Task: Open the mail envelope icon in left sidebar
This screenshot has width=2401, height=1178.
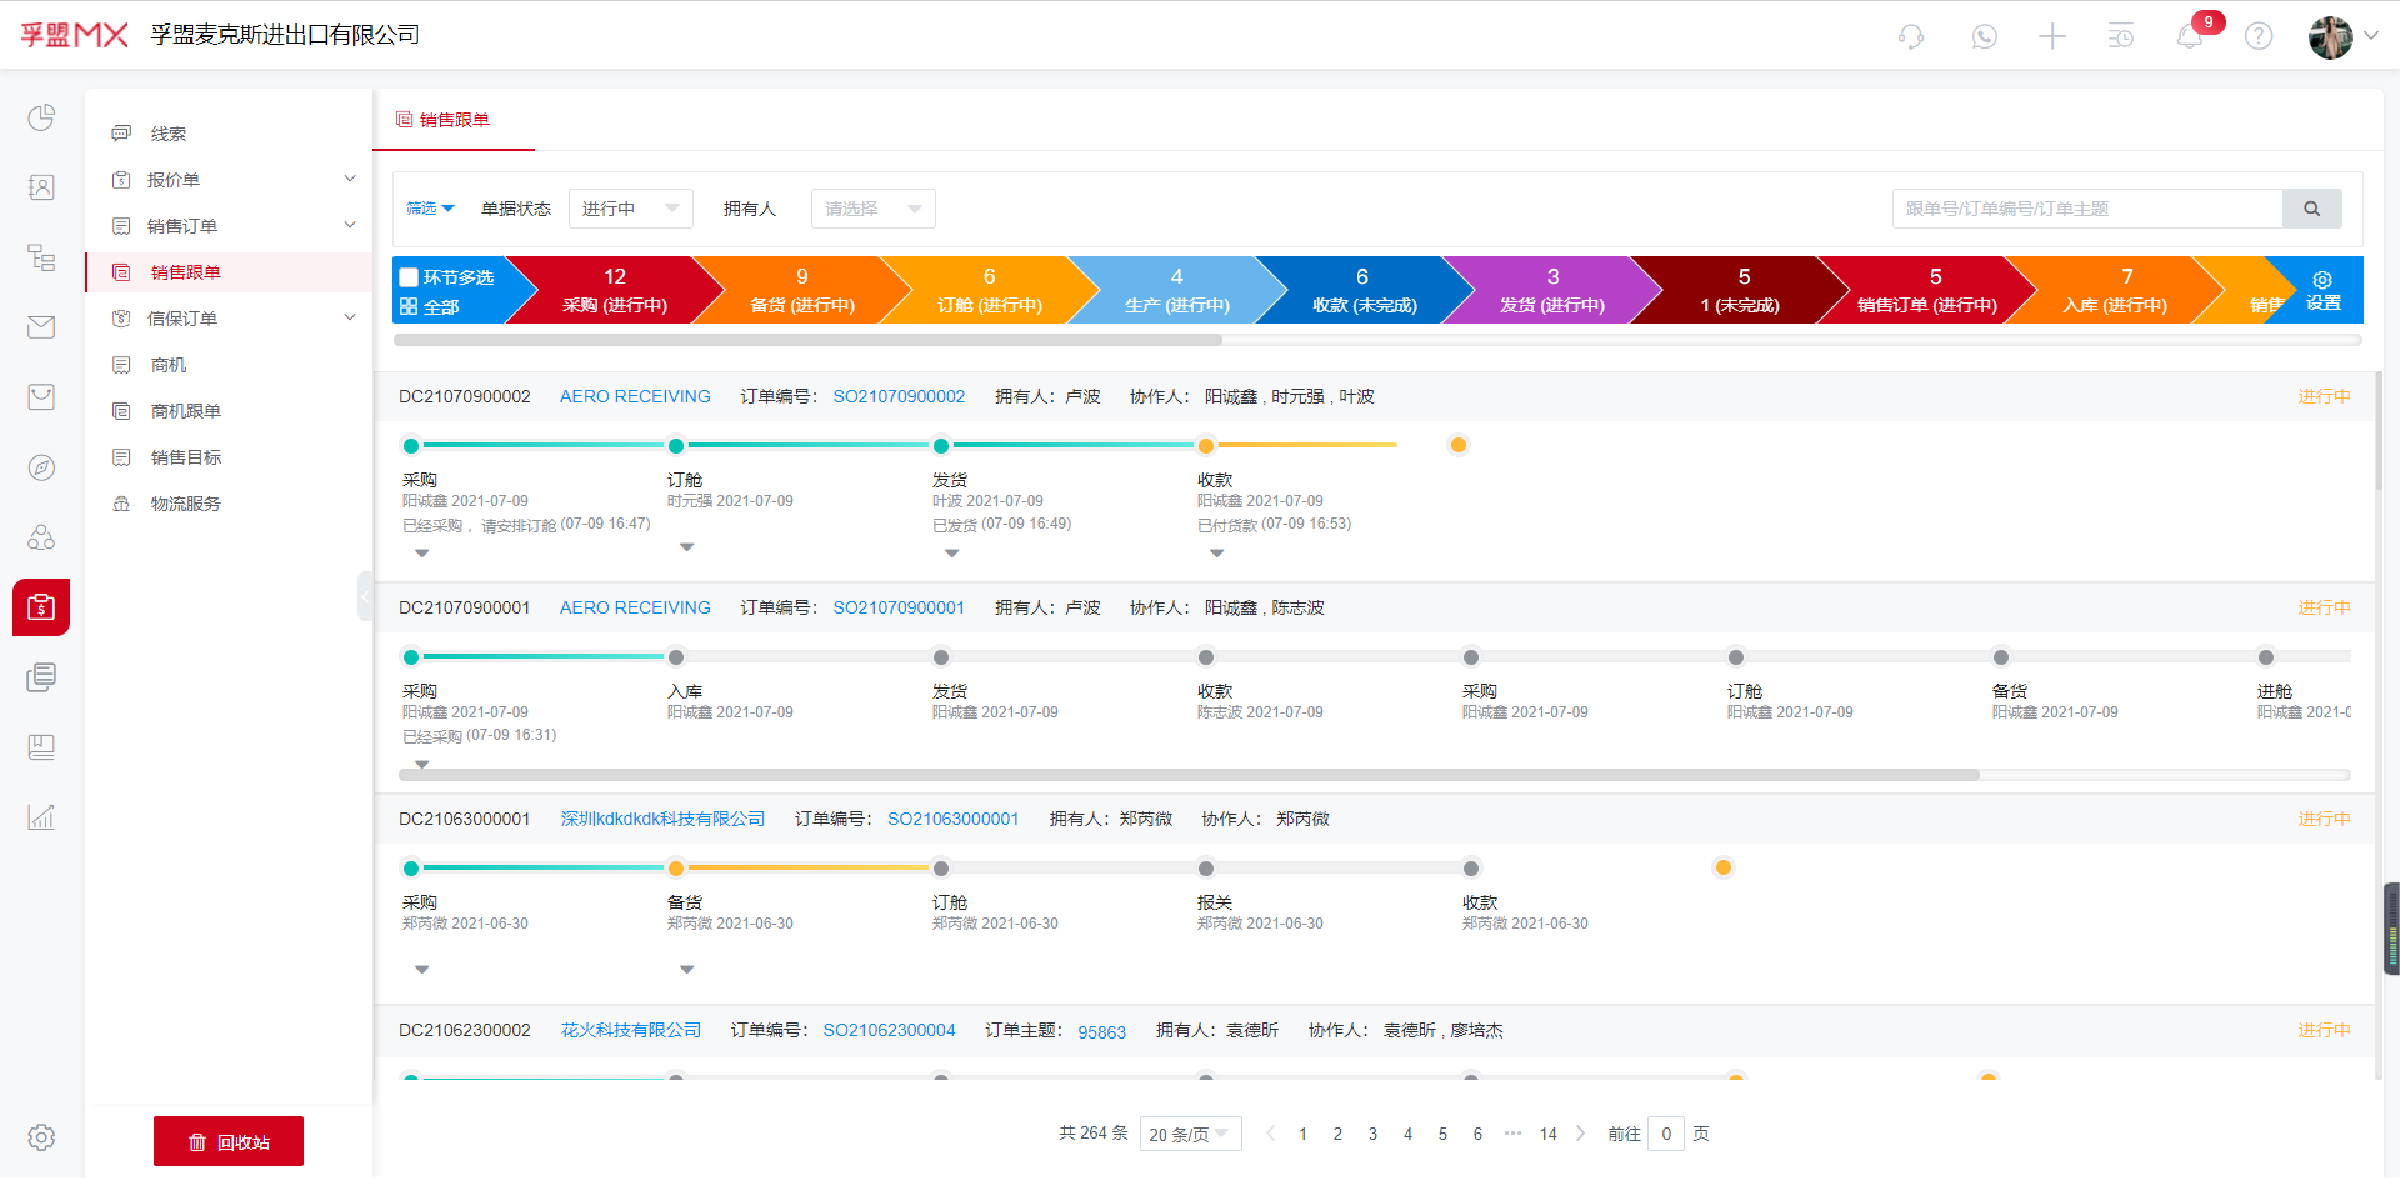Action: click(x=40, y=326)
